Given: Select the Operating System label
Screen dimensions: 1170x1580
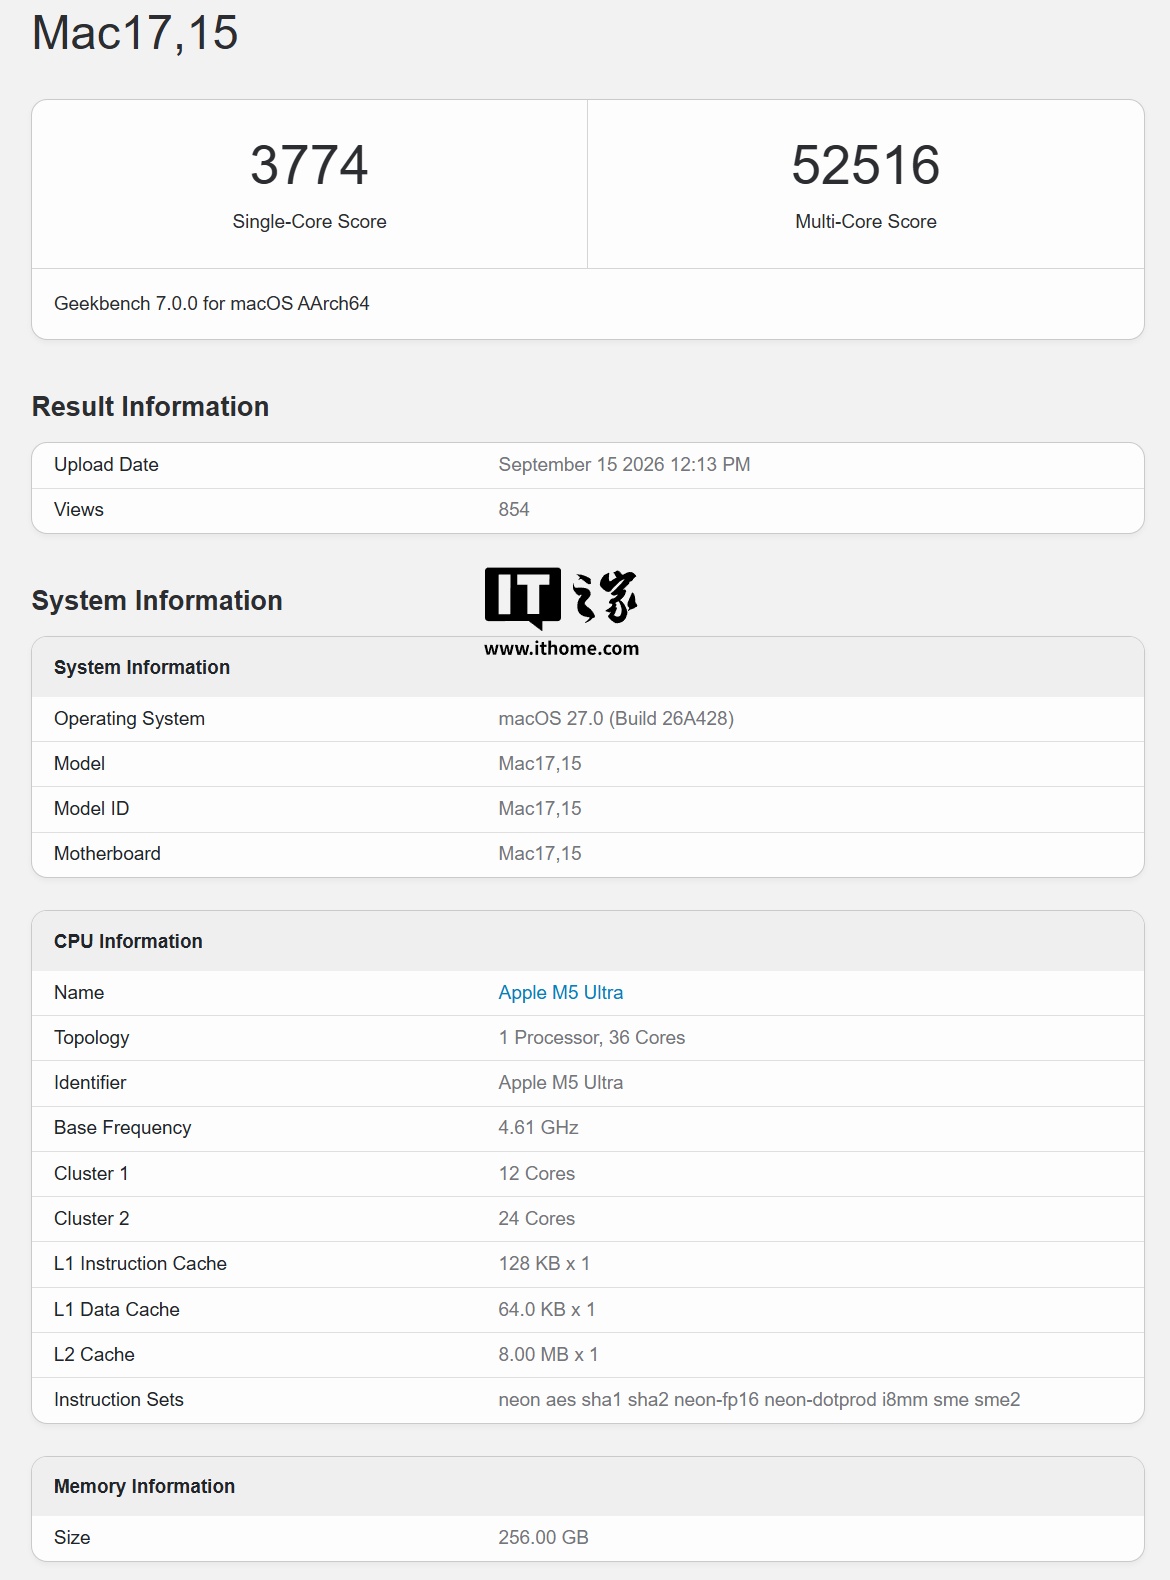Looking at the screenshot, I should [129, 718].
